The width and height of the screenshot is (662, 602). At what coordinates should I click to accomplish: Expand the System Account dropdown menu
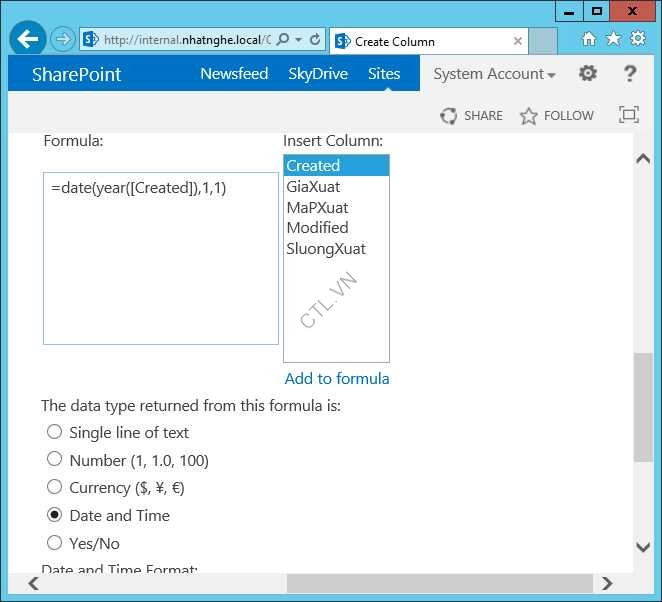(x=494, y=74)
